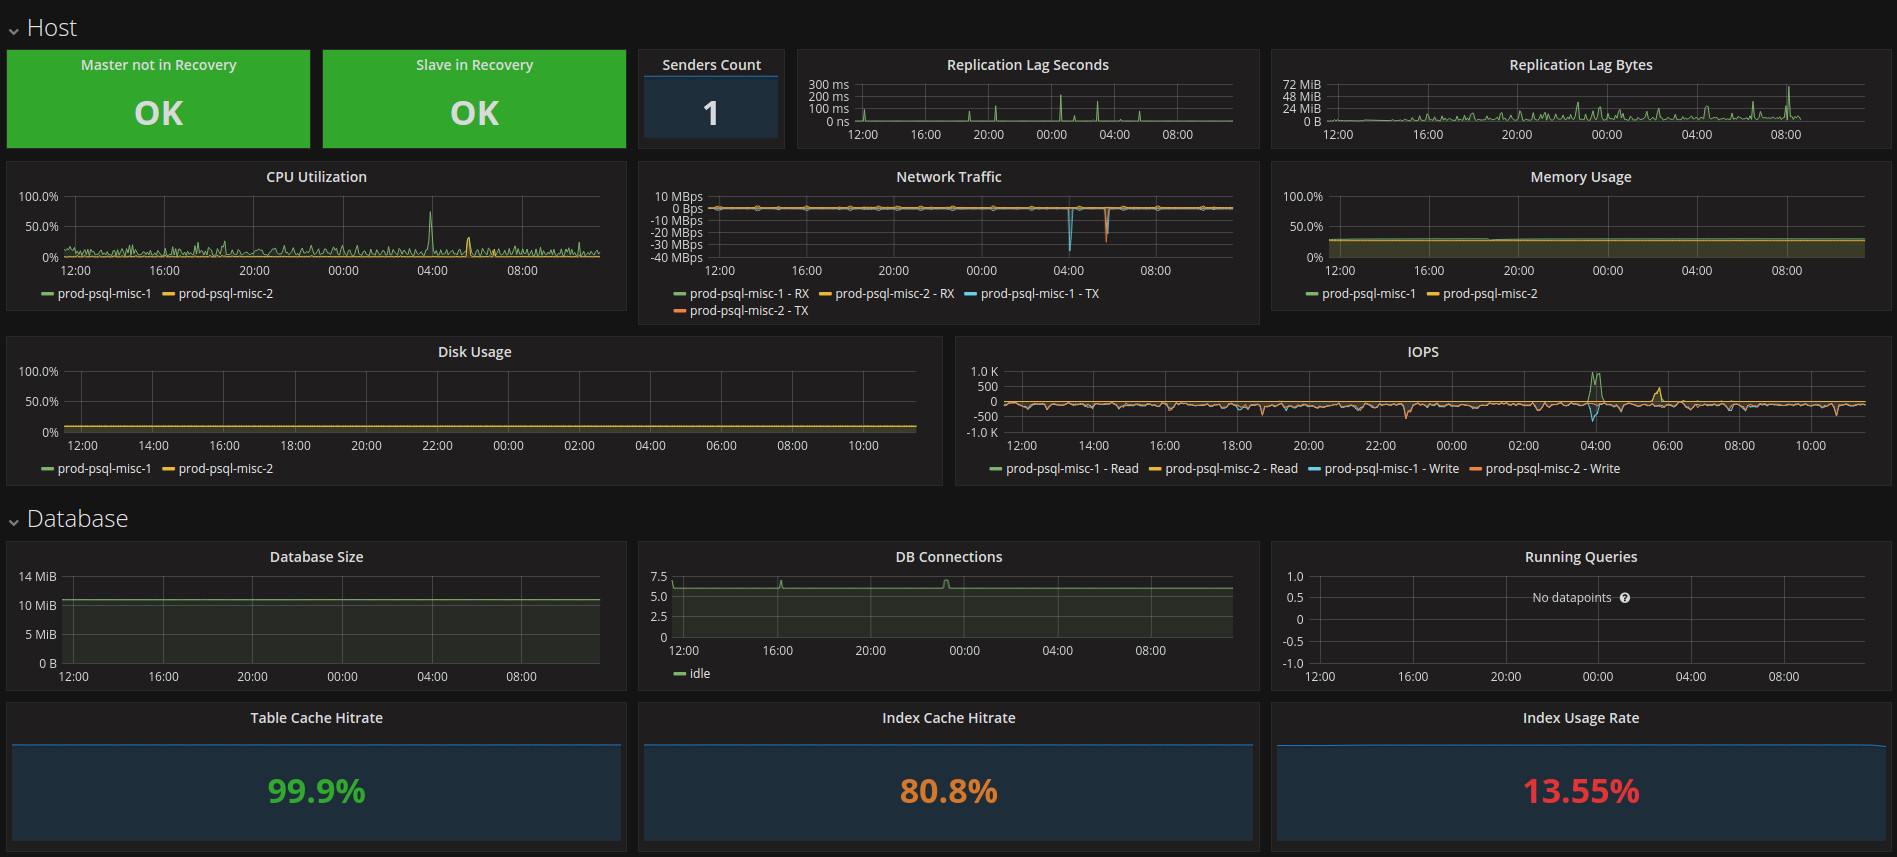This screenshot has height=857, width=1897.
Task: Collapse the Host row chevron
Action: tap(14, 31)
